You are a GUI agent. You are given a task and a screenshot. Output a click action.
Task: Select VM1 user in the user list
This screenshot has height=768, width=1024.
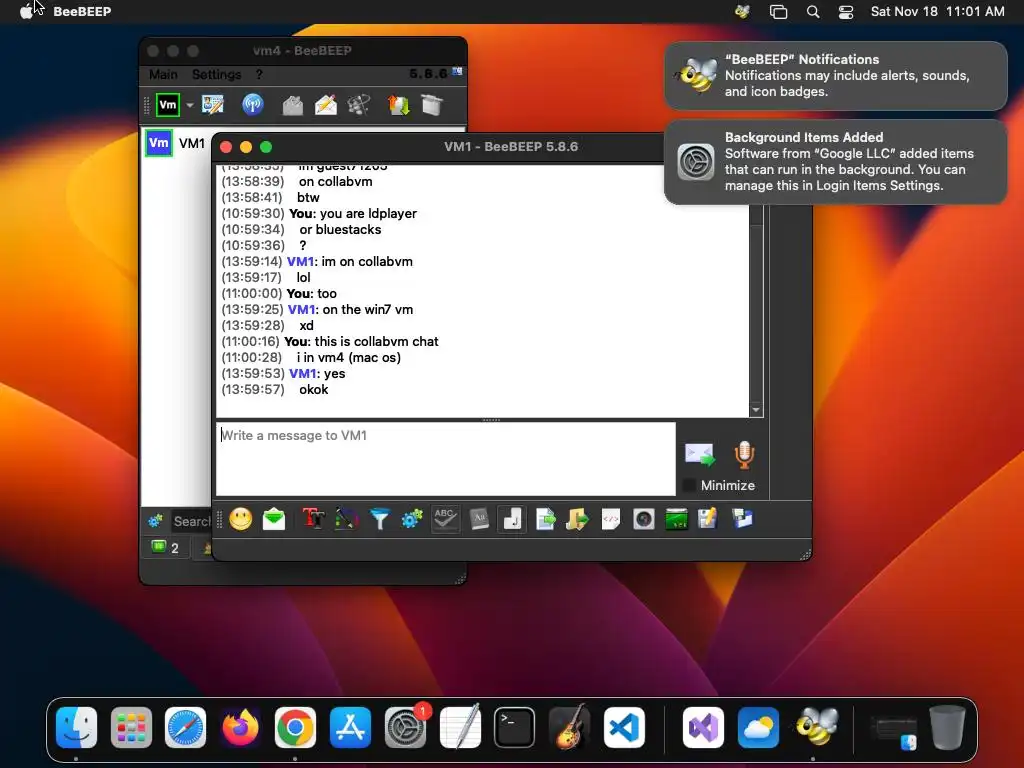[x=176, y=144]
